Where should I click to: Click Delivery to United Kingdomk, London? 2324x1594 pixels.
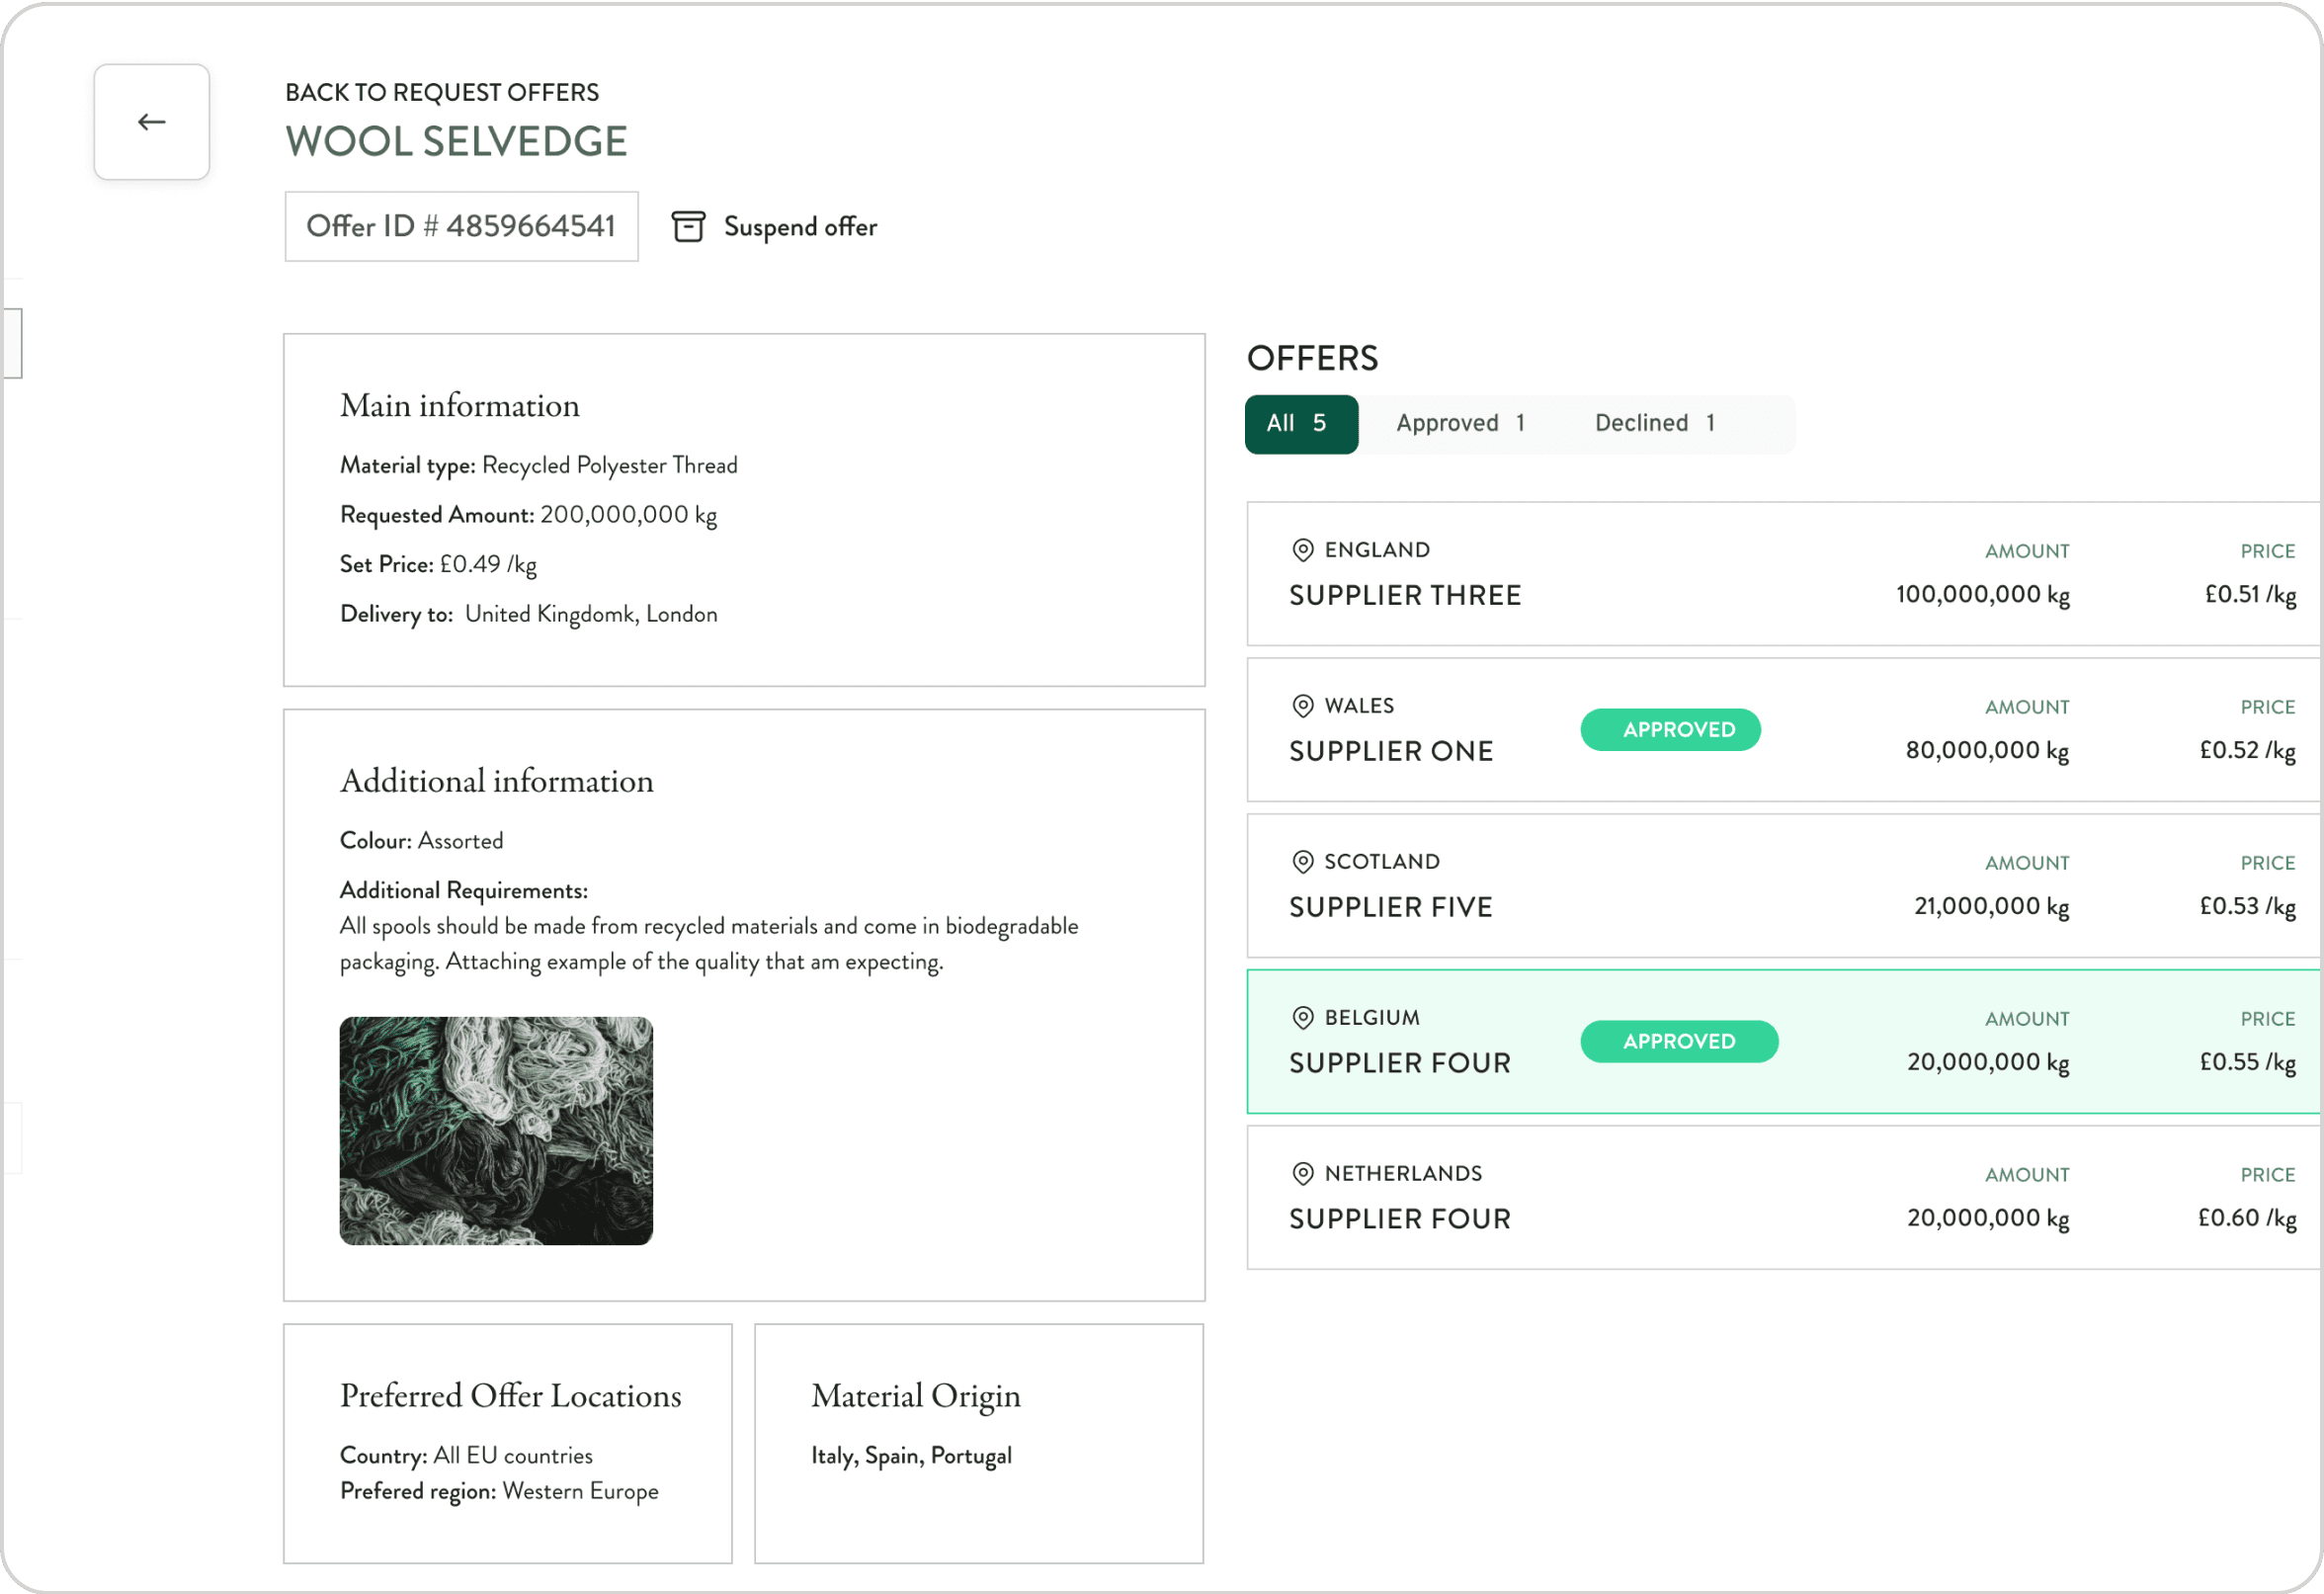pos(529,615)
